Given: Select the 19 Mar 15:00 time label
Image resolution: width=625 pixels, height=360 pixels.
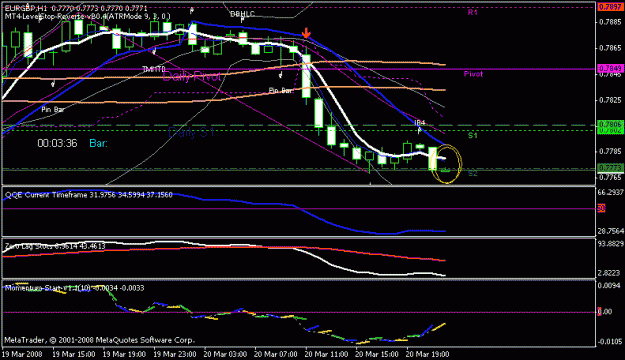Looking at the screenshot, I should tap(74, 354).
